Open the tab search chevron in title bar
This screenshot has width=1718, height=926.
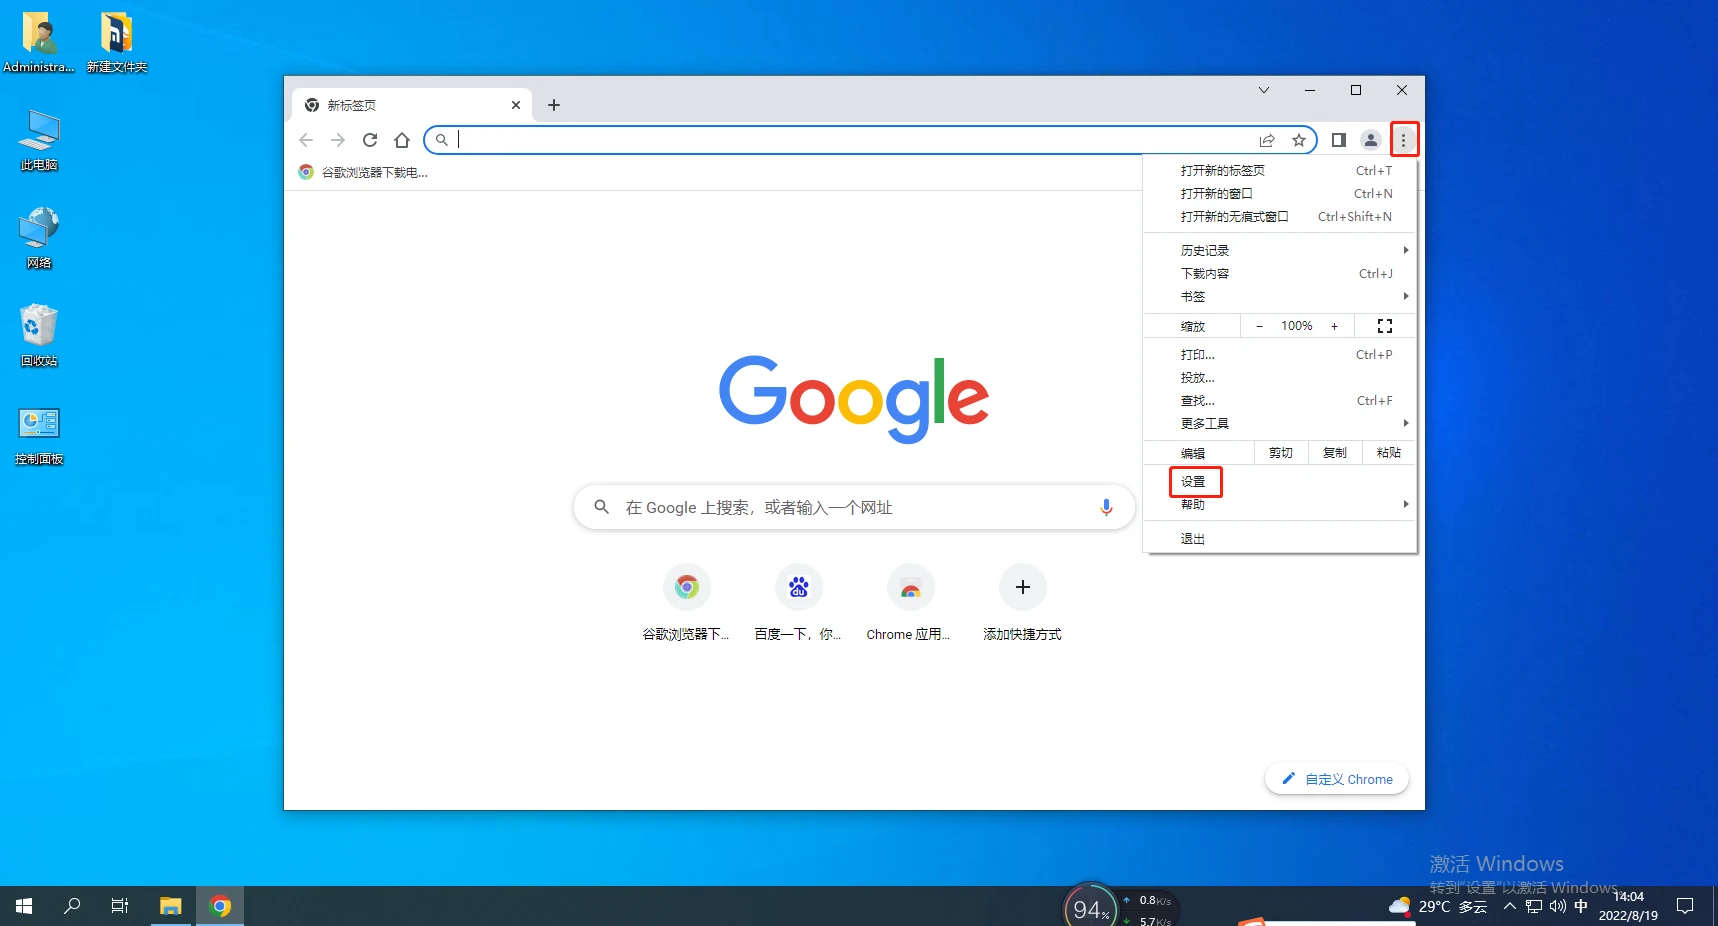tap(1264, 90)
